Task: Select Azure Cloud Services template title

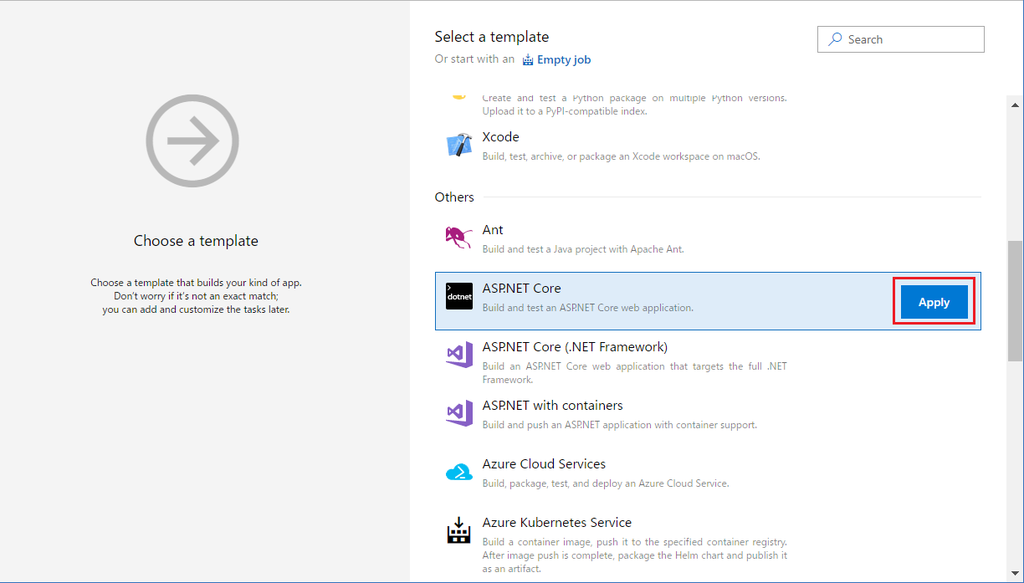Action: [x=543, y=464]
